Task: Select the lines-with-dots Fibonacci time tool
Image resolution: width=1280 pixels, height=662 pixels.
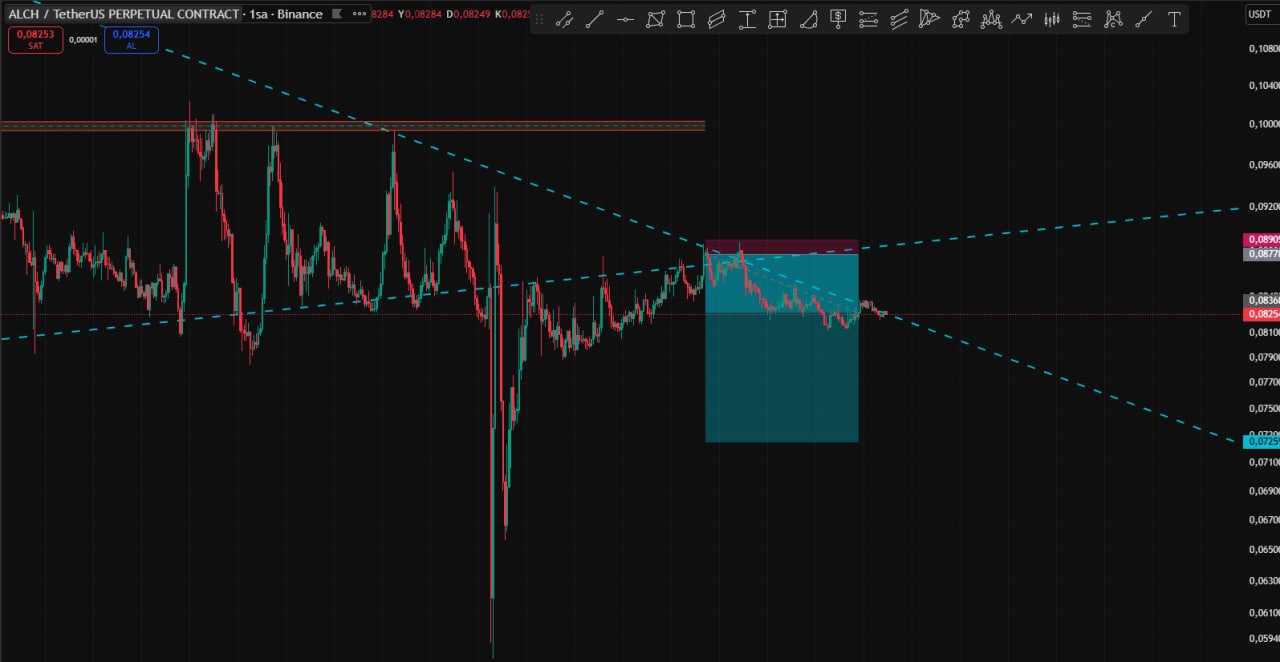Action: (1082, 19)
